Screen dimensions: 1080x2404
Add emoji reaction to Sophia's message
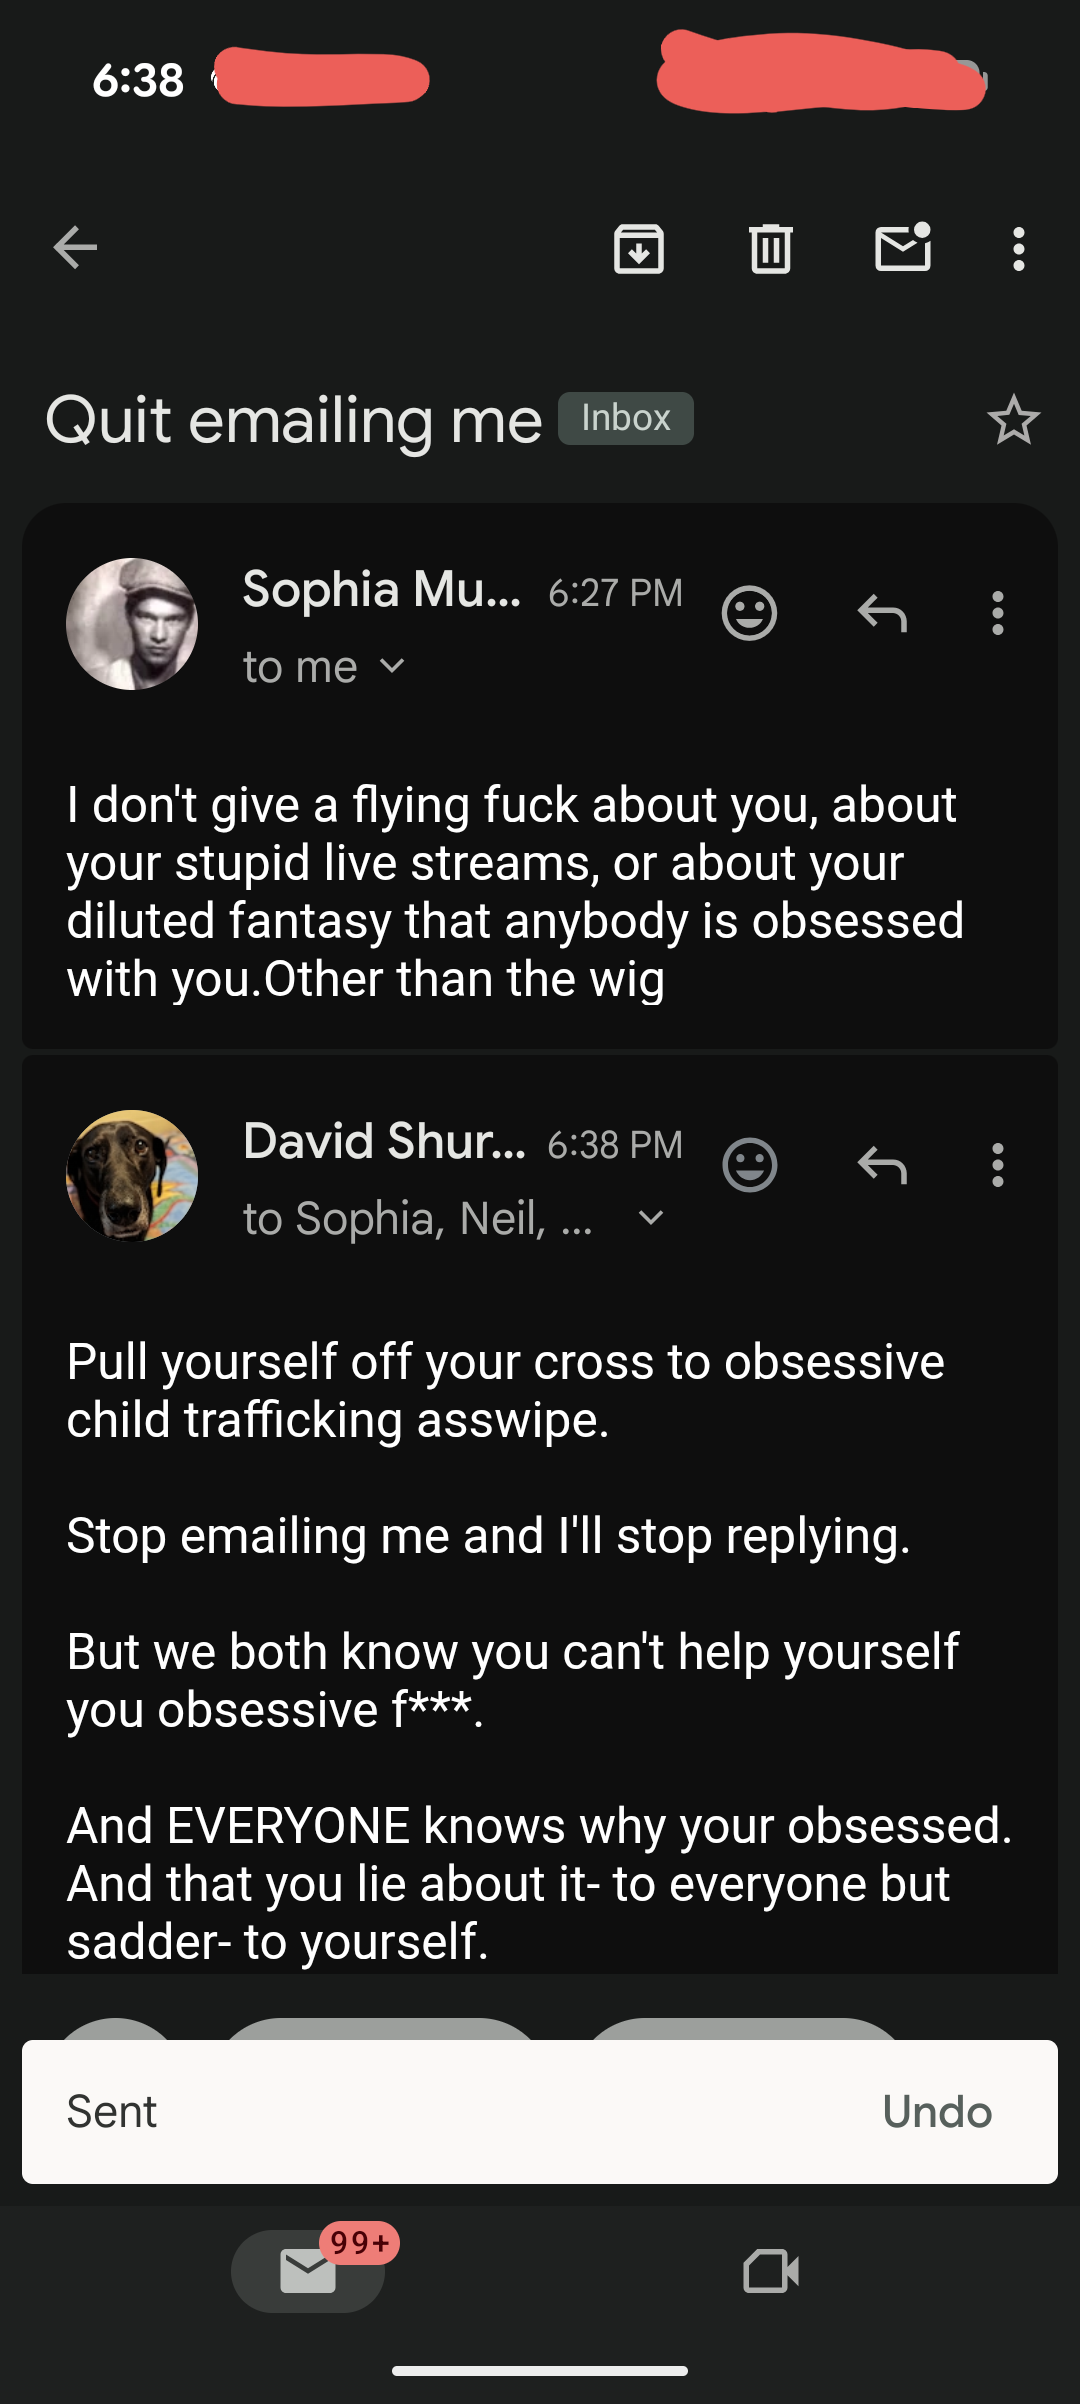(749, 613)
